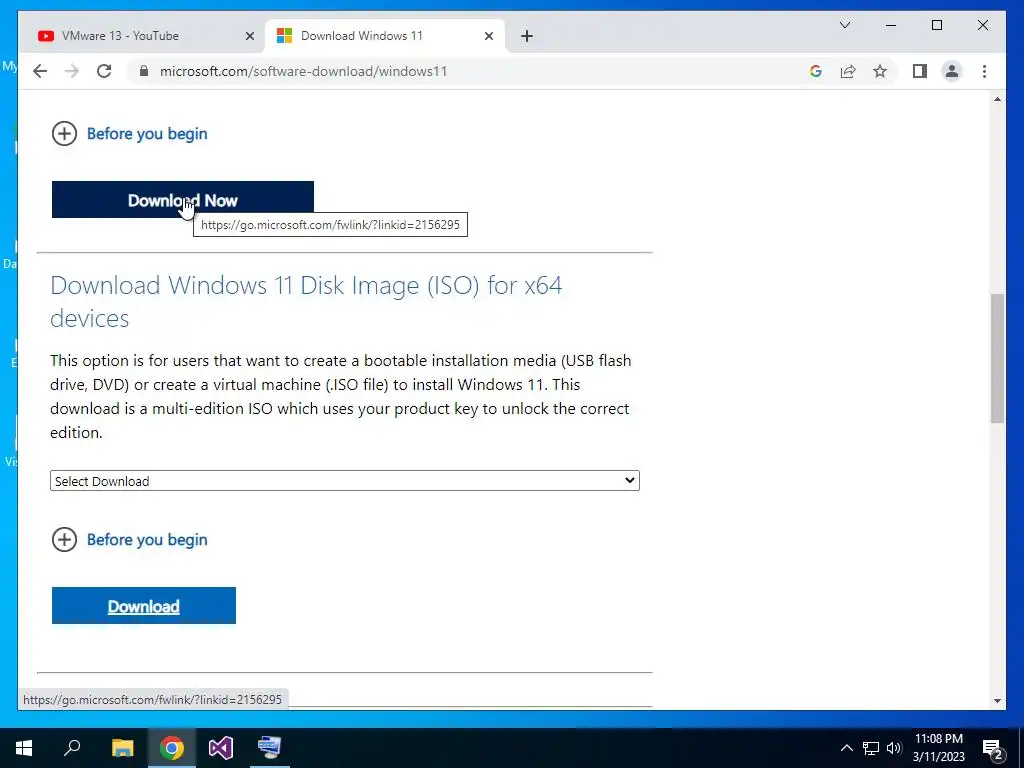Close the Download Windows 11 tab
The width and height of the screenshot is (1024, 768).
488,37
